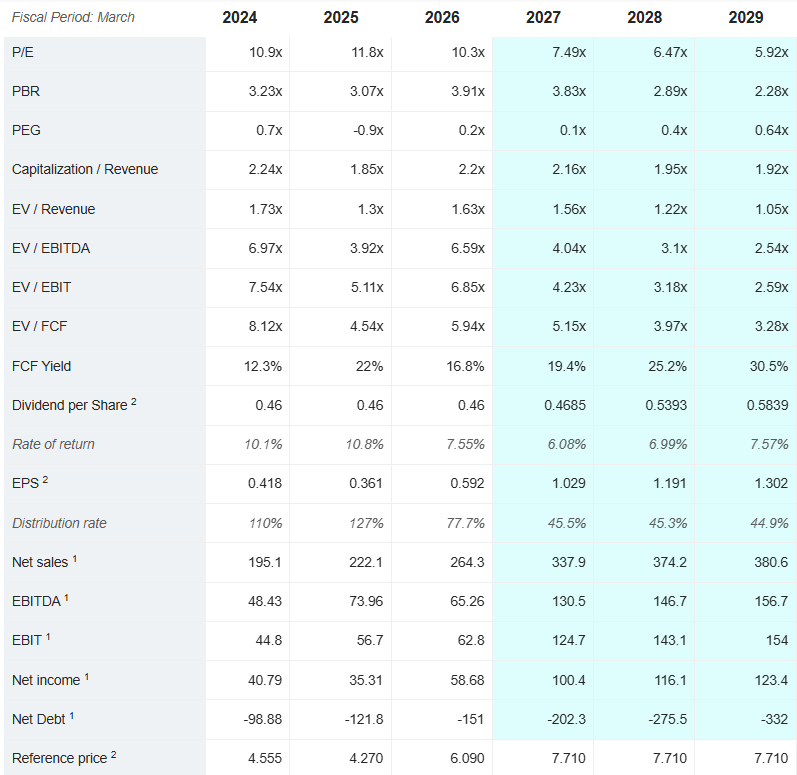The width and height of the screenshot is (797, 775).
Task: Click the PBR value 2.89x
Action: (670, 91)
